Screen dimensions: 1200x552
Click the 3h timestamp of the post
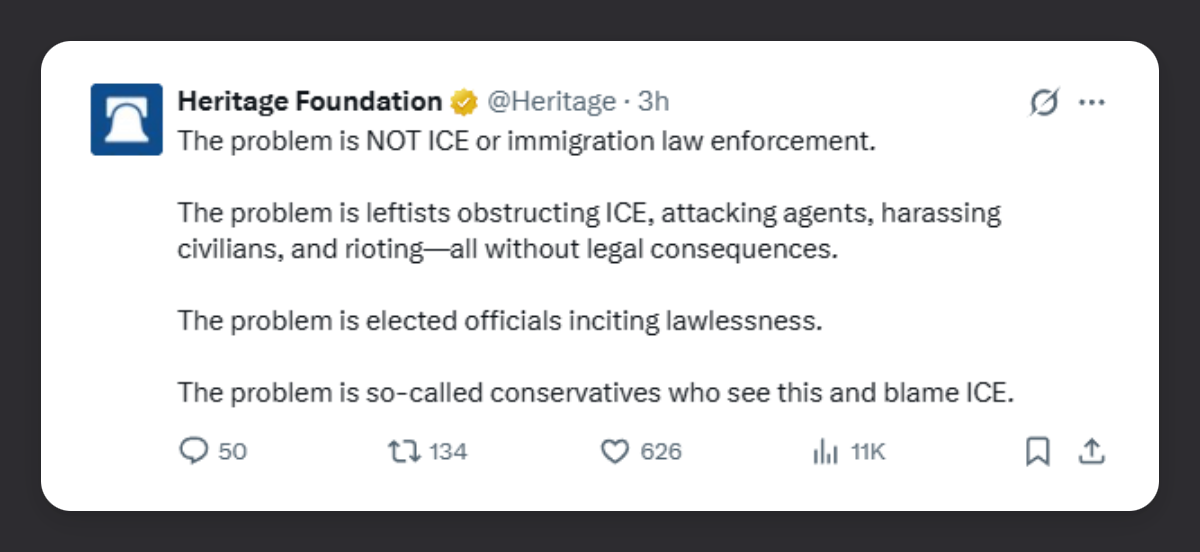tap(653, 101)
